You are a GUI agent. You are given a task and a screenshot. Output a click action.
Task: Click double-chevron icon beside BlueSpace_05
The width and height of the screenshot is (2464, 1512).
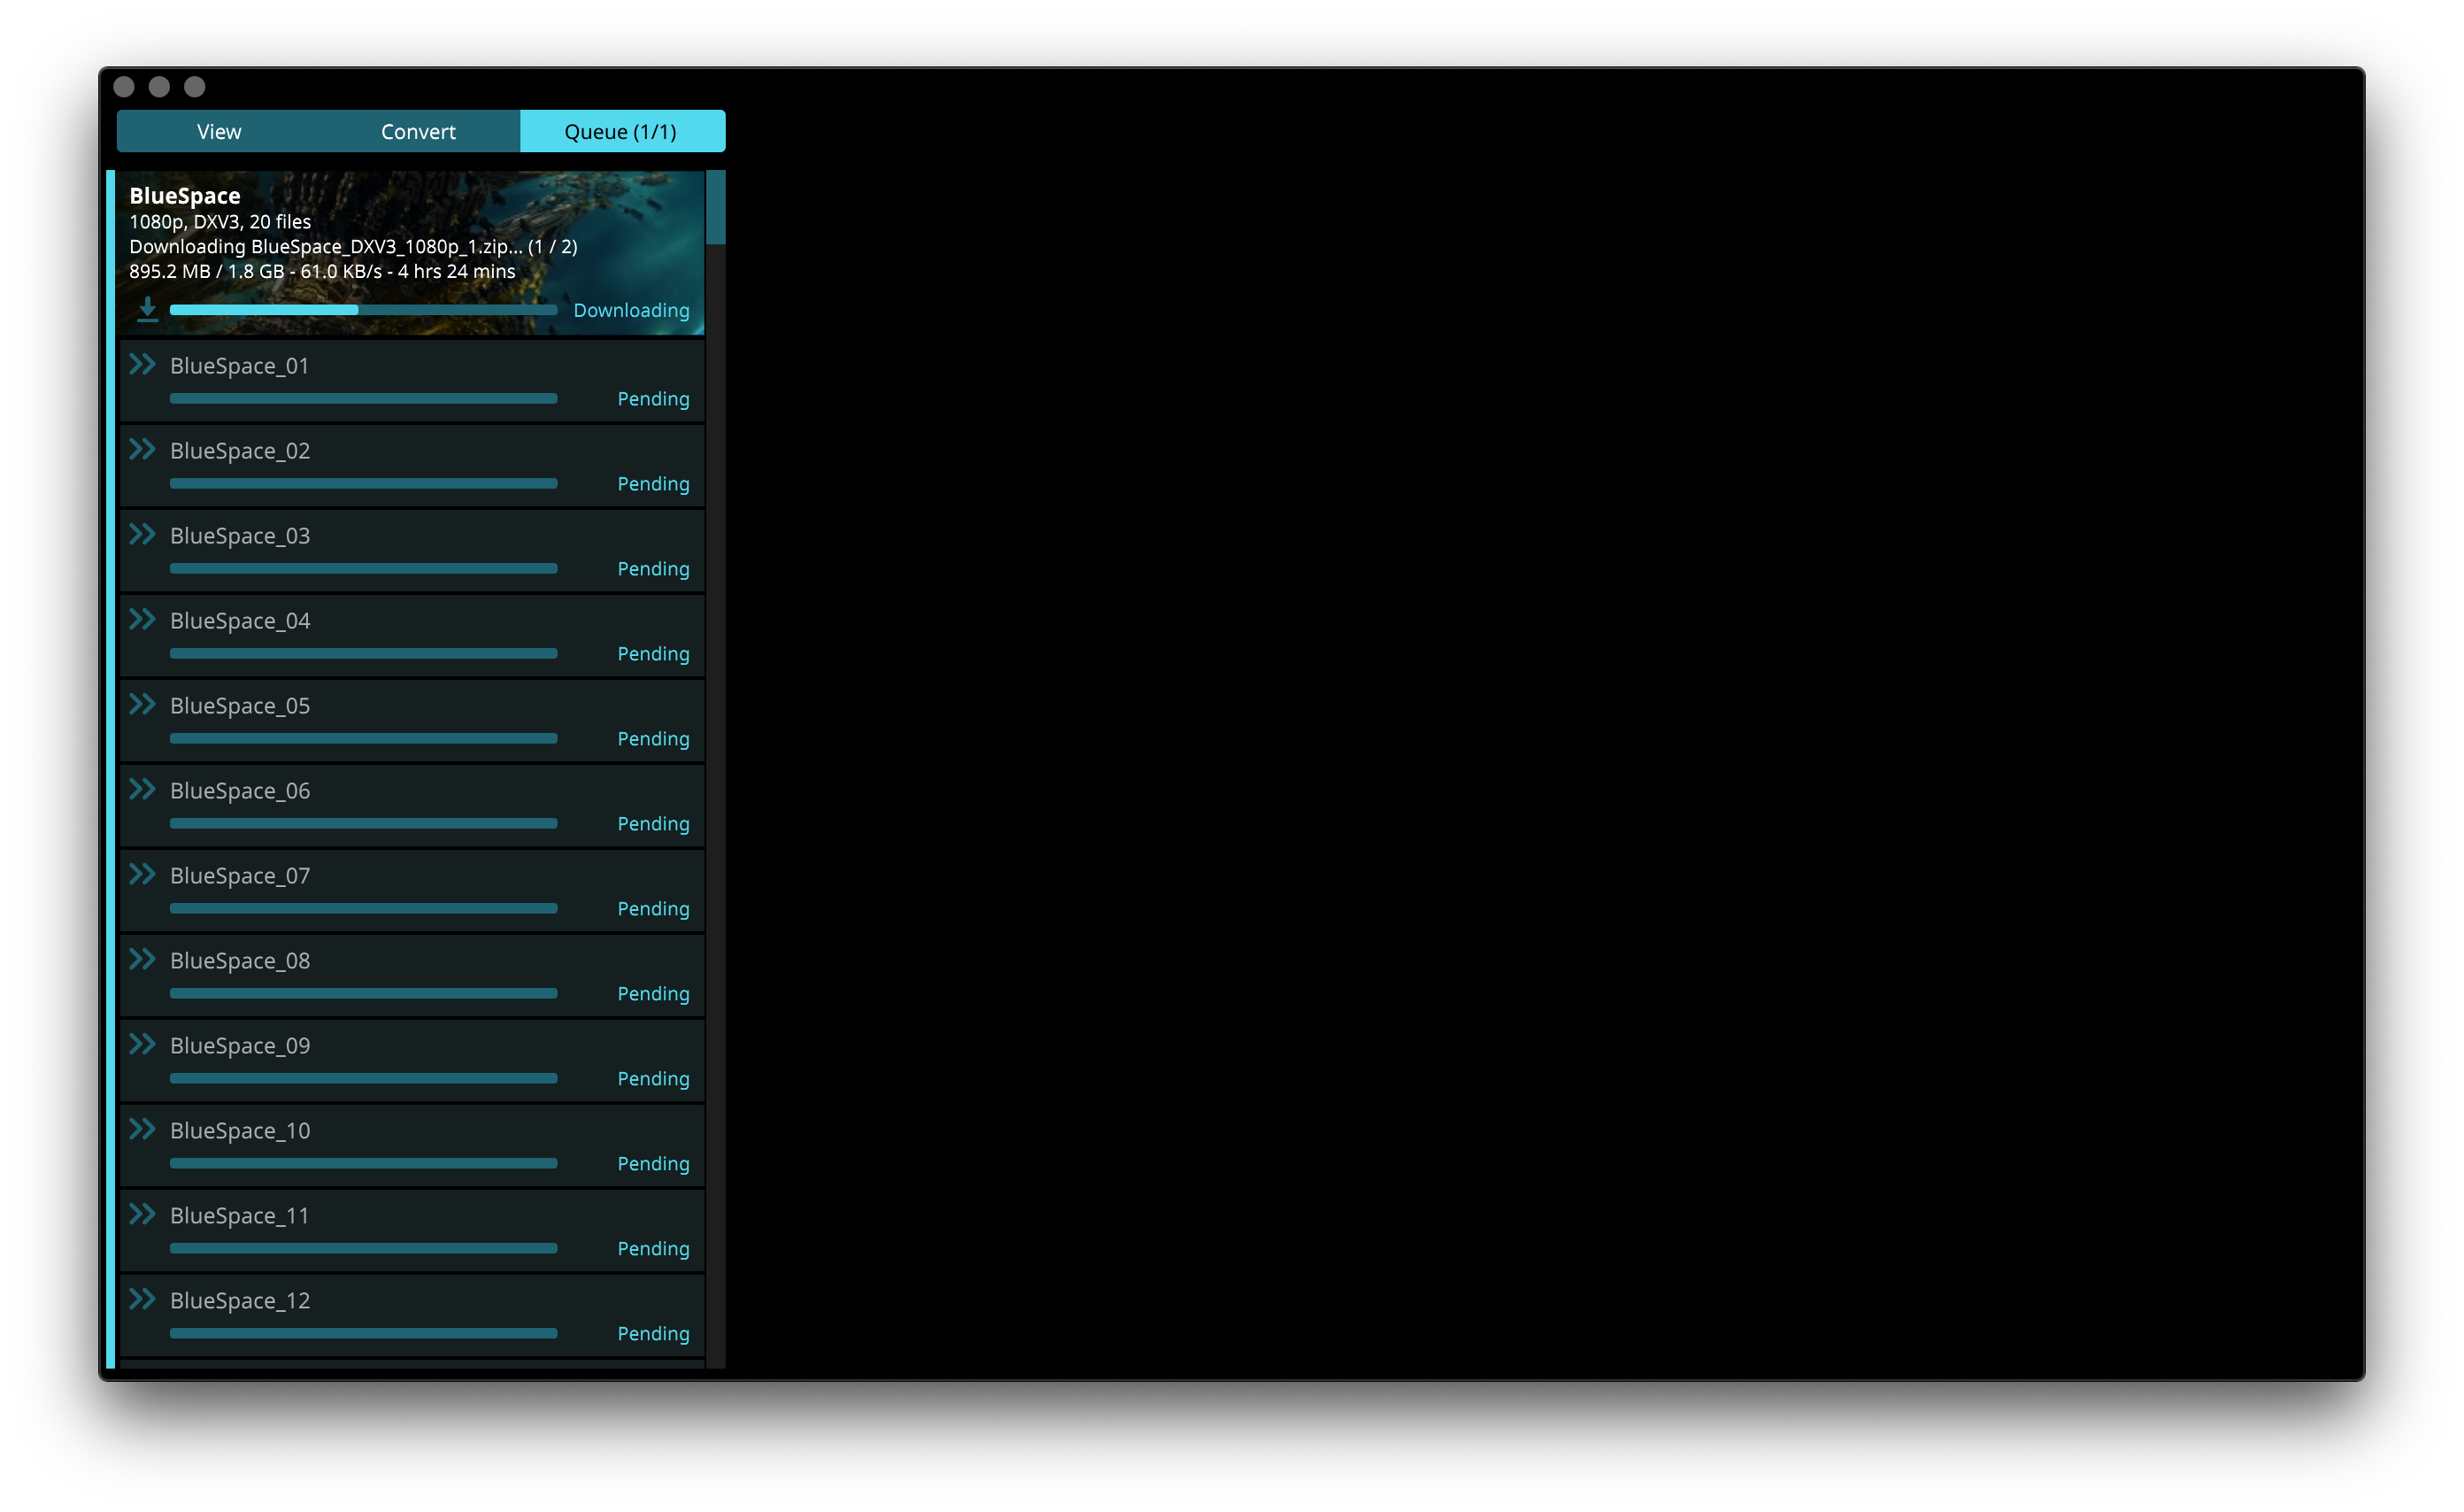point(142,704)
